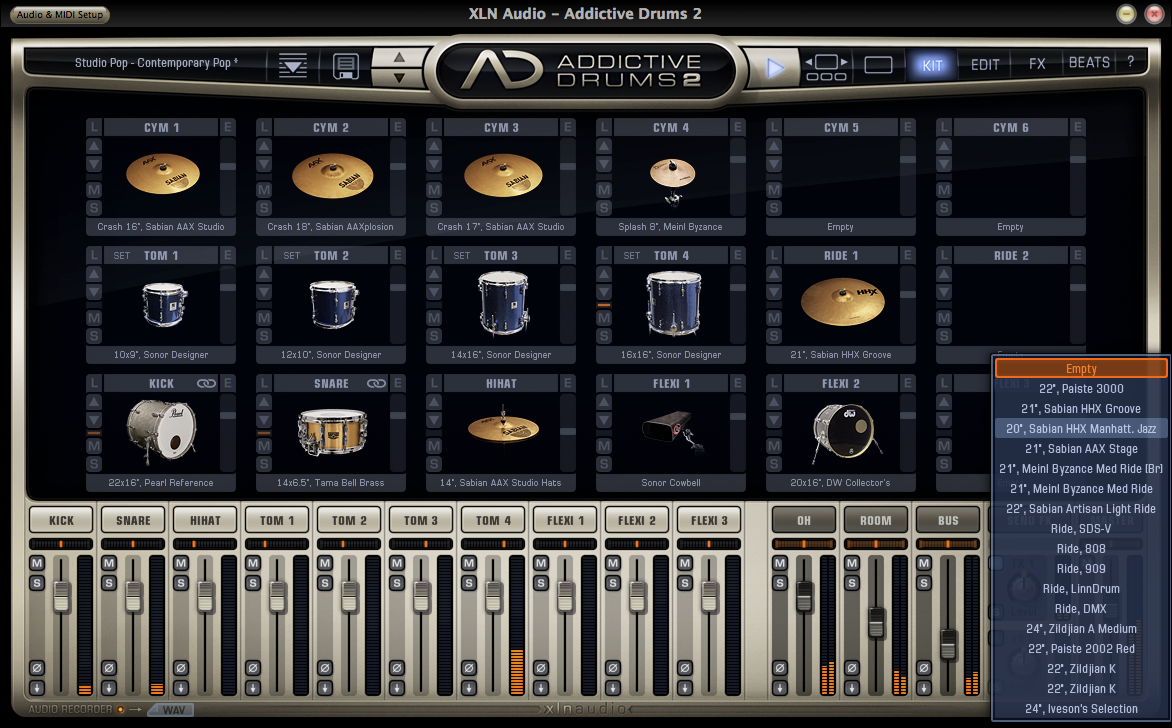Select next kitpiece arrow on TOM 1 slot
1172x728 pixels.
[94, 291]
